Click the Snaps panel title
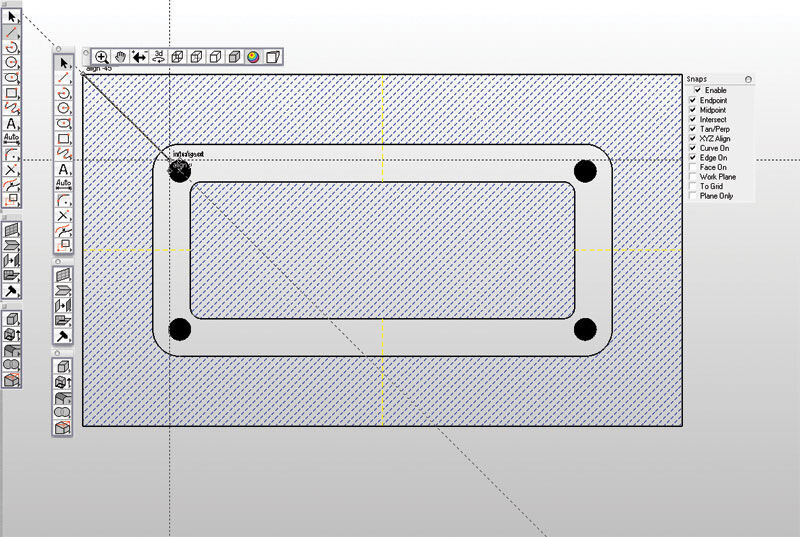The height and width of the screenshot is (537, 800). (696, 79)
